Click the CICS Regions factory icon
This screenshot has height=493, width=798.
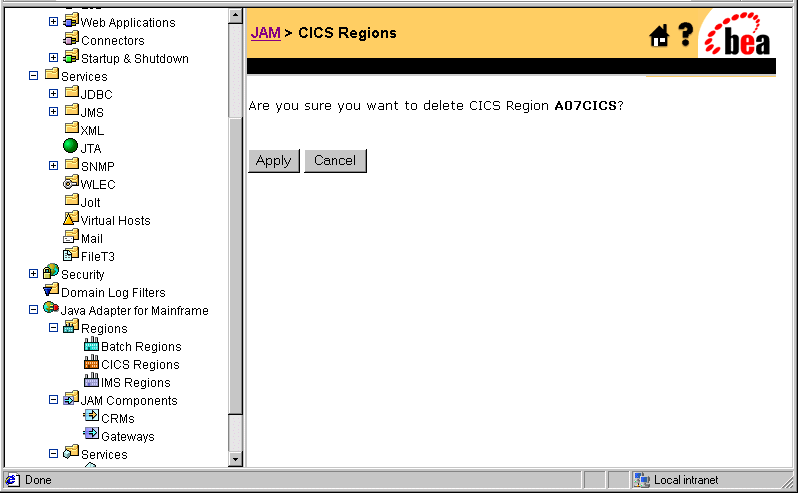91,362
